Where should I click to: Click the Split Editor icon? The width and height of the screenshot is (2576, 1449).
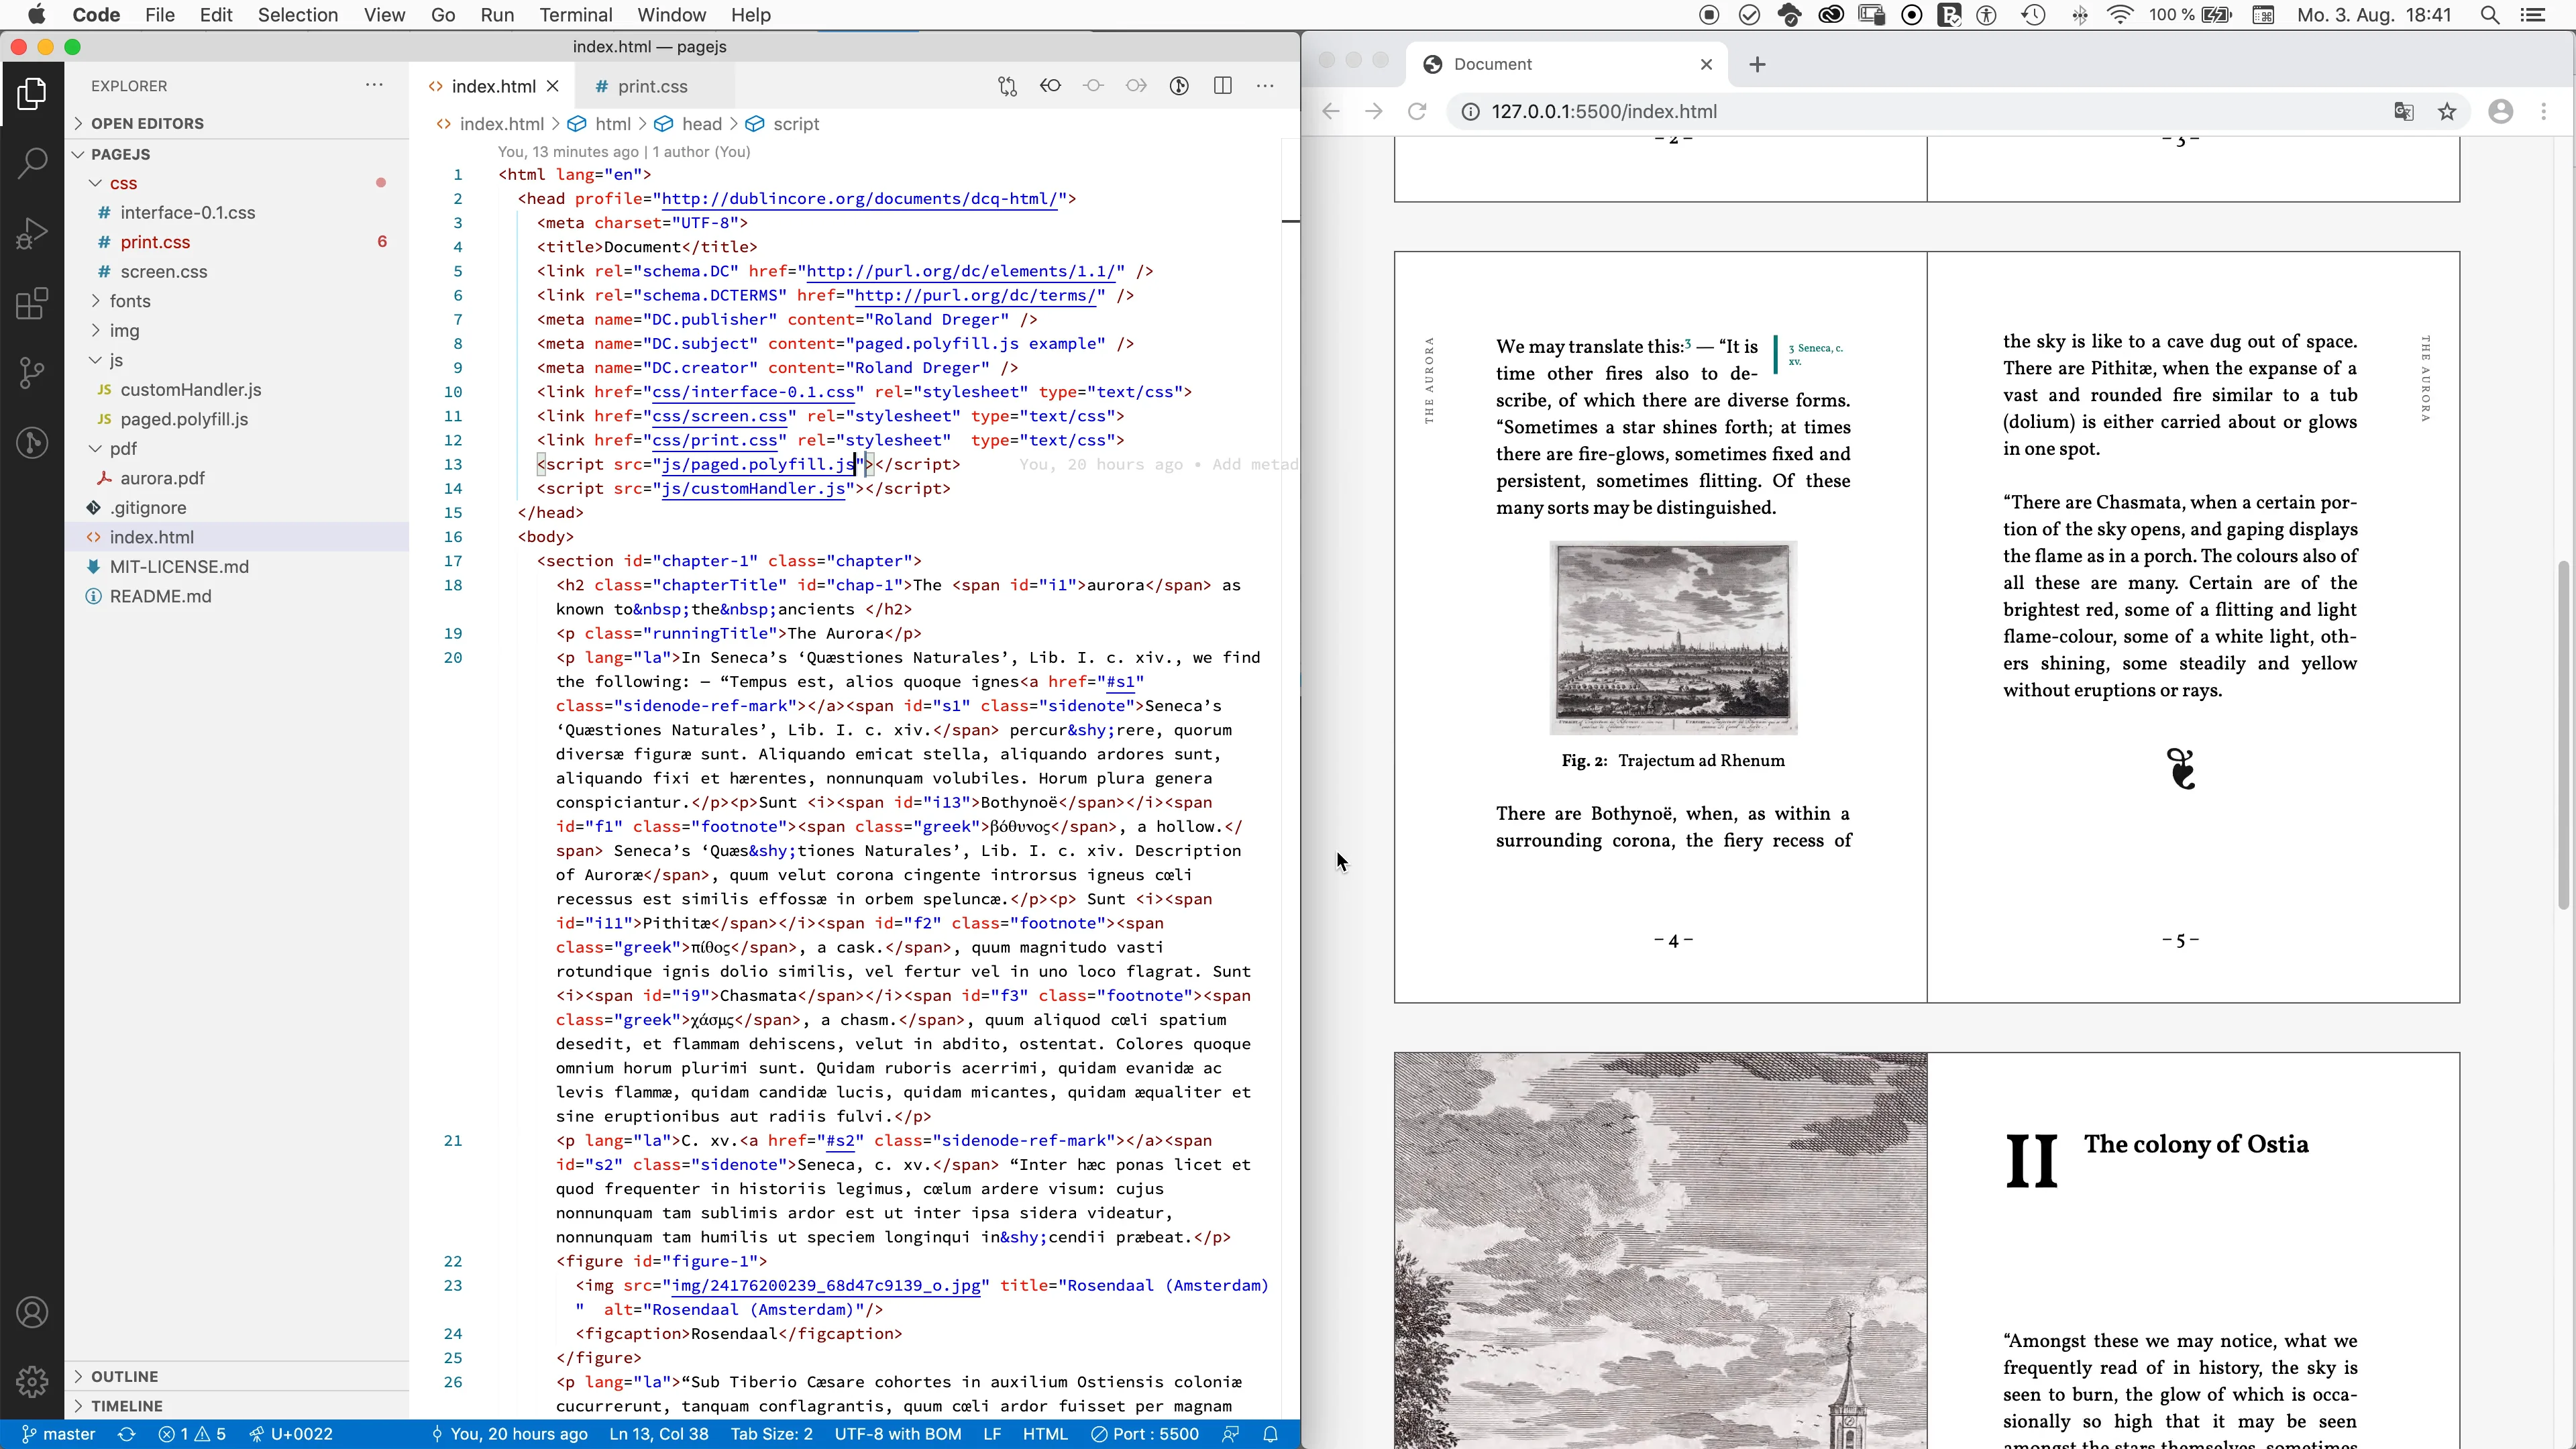coord(1223,86)
